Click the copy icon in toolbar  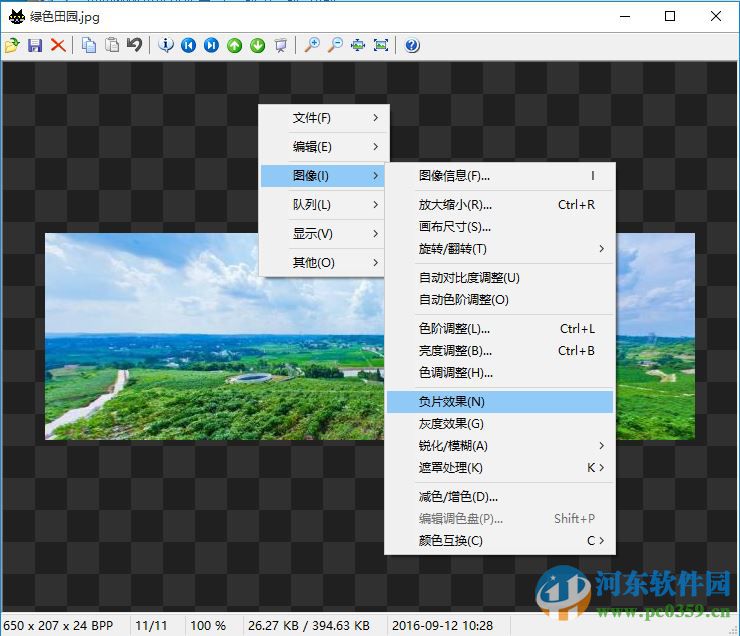89,45
